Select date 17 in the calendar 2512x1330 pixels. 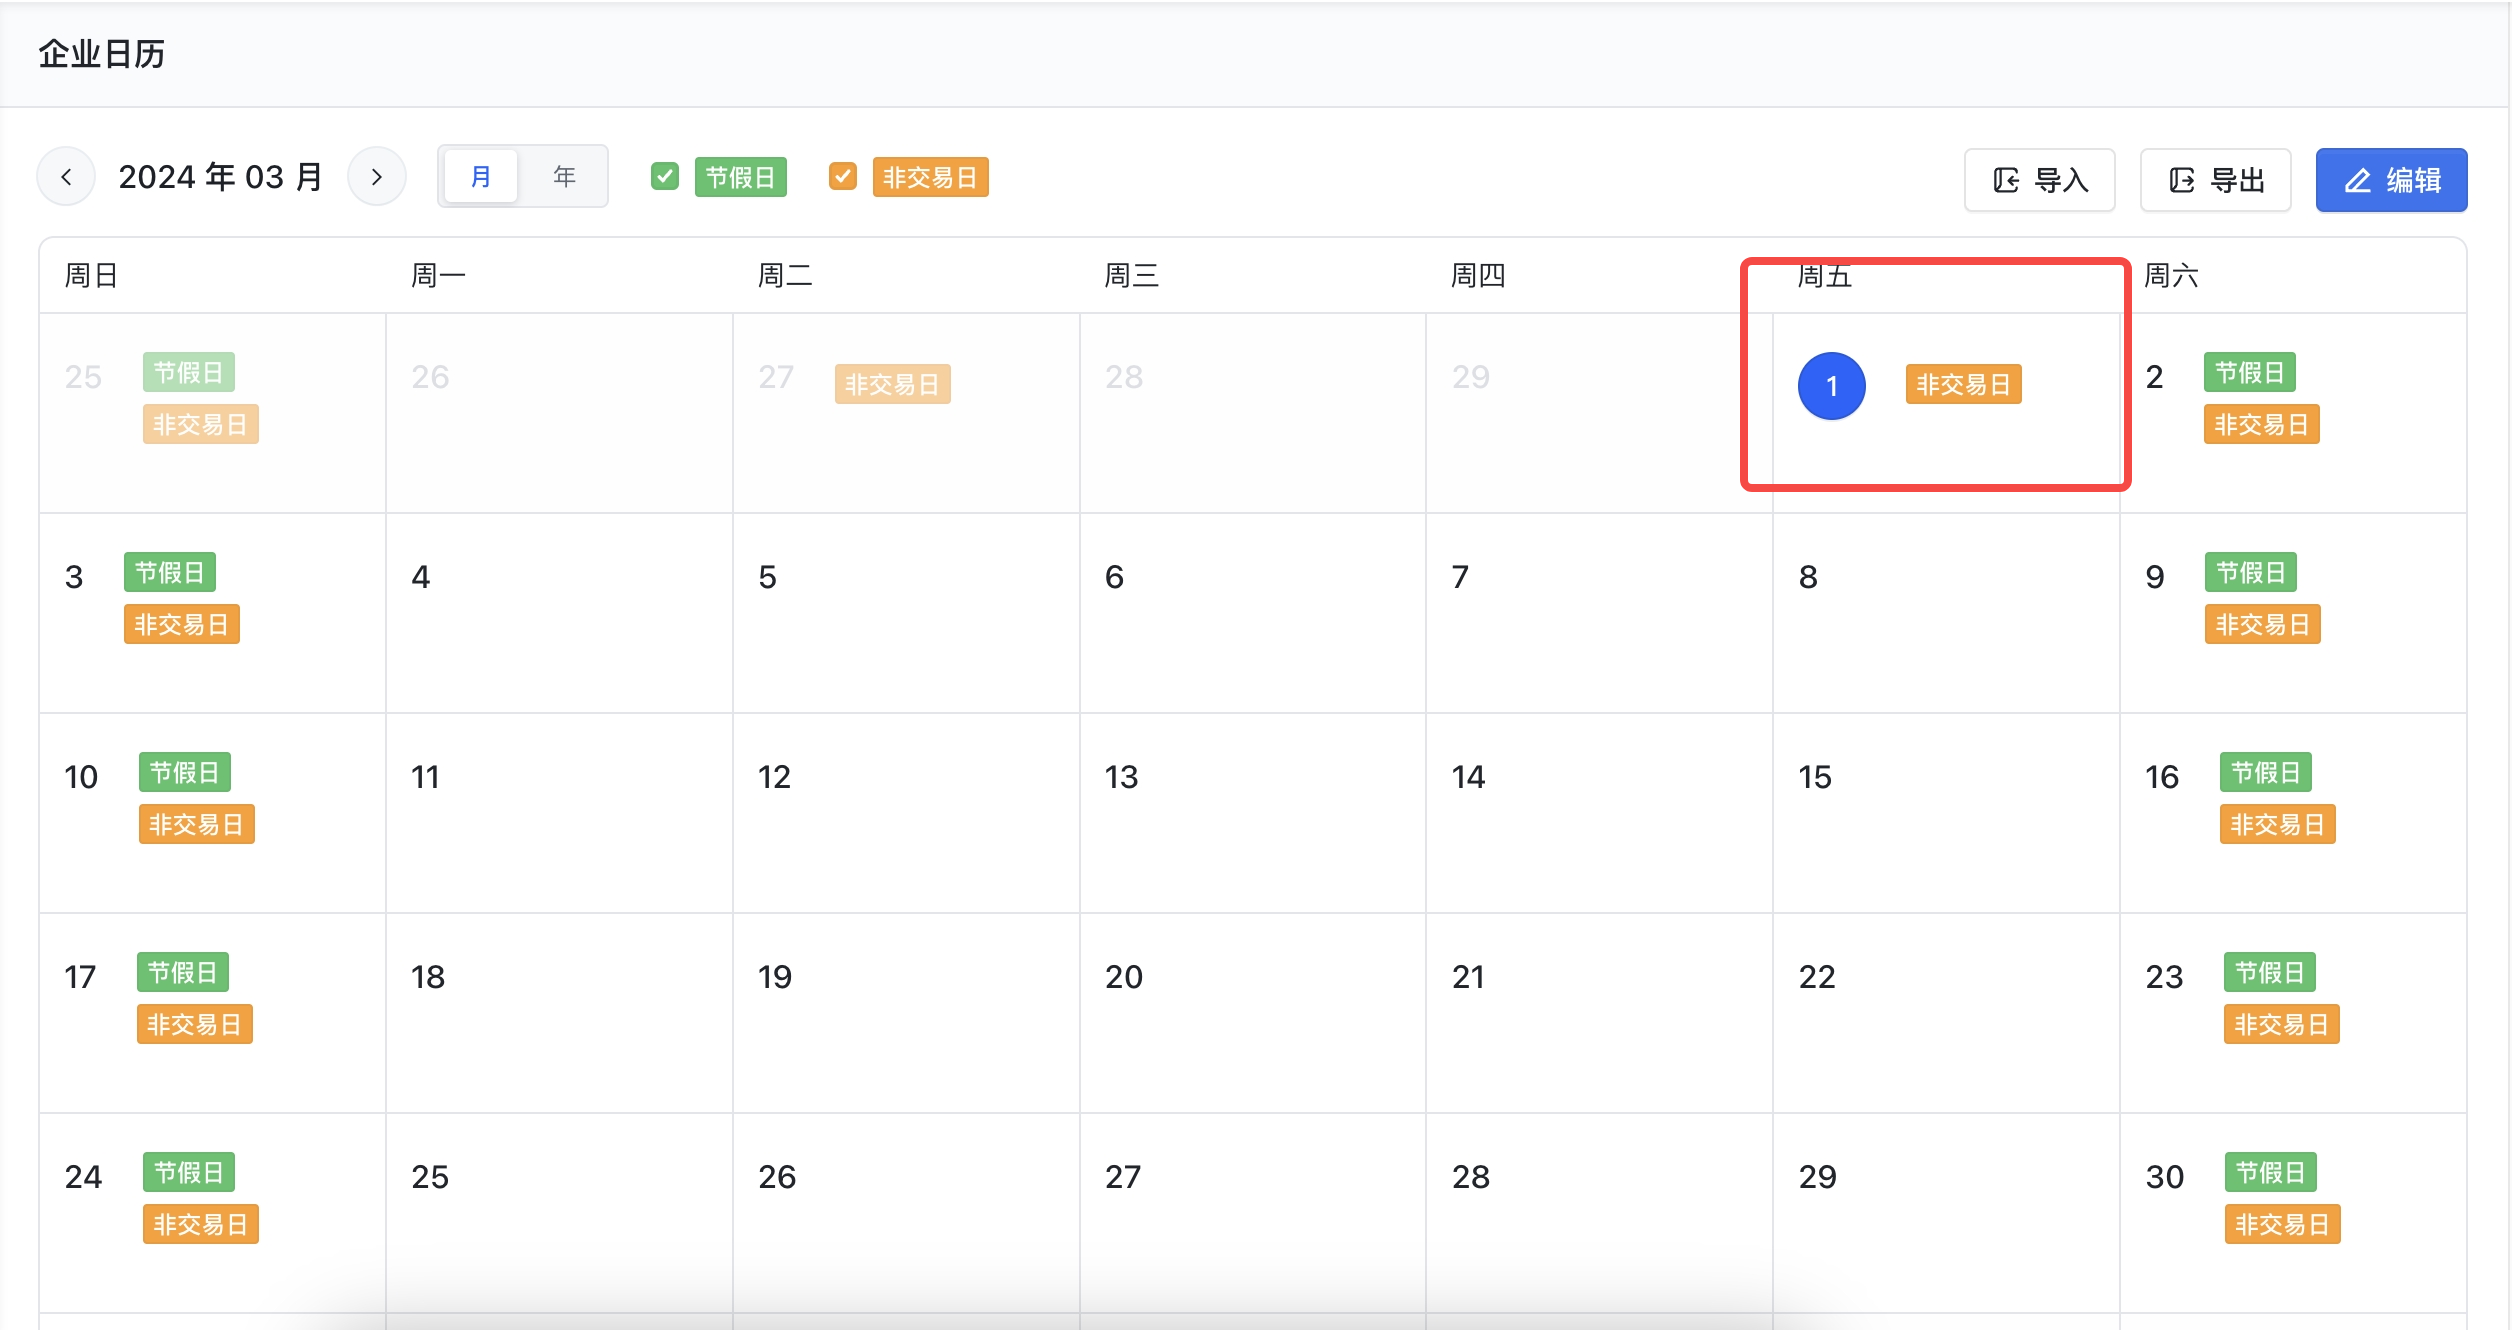(80, 977)
